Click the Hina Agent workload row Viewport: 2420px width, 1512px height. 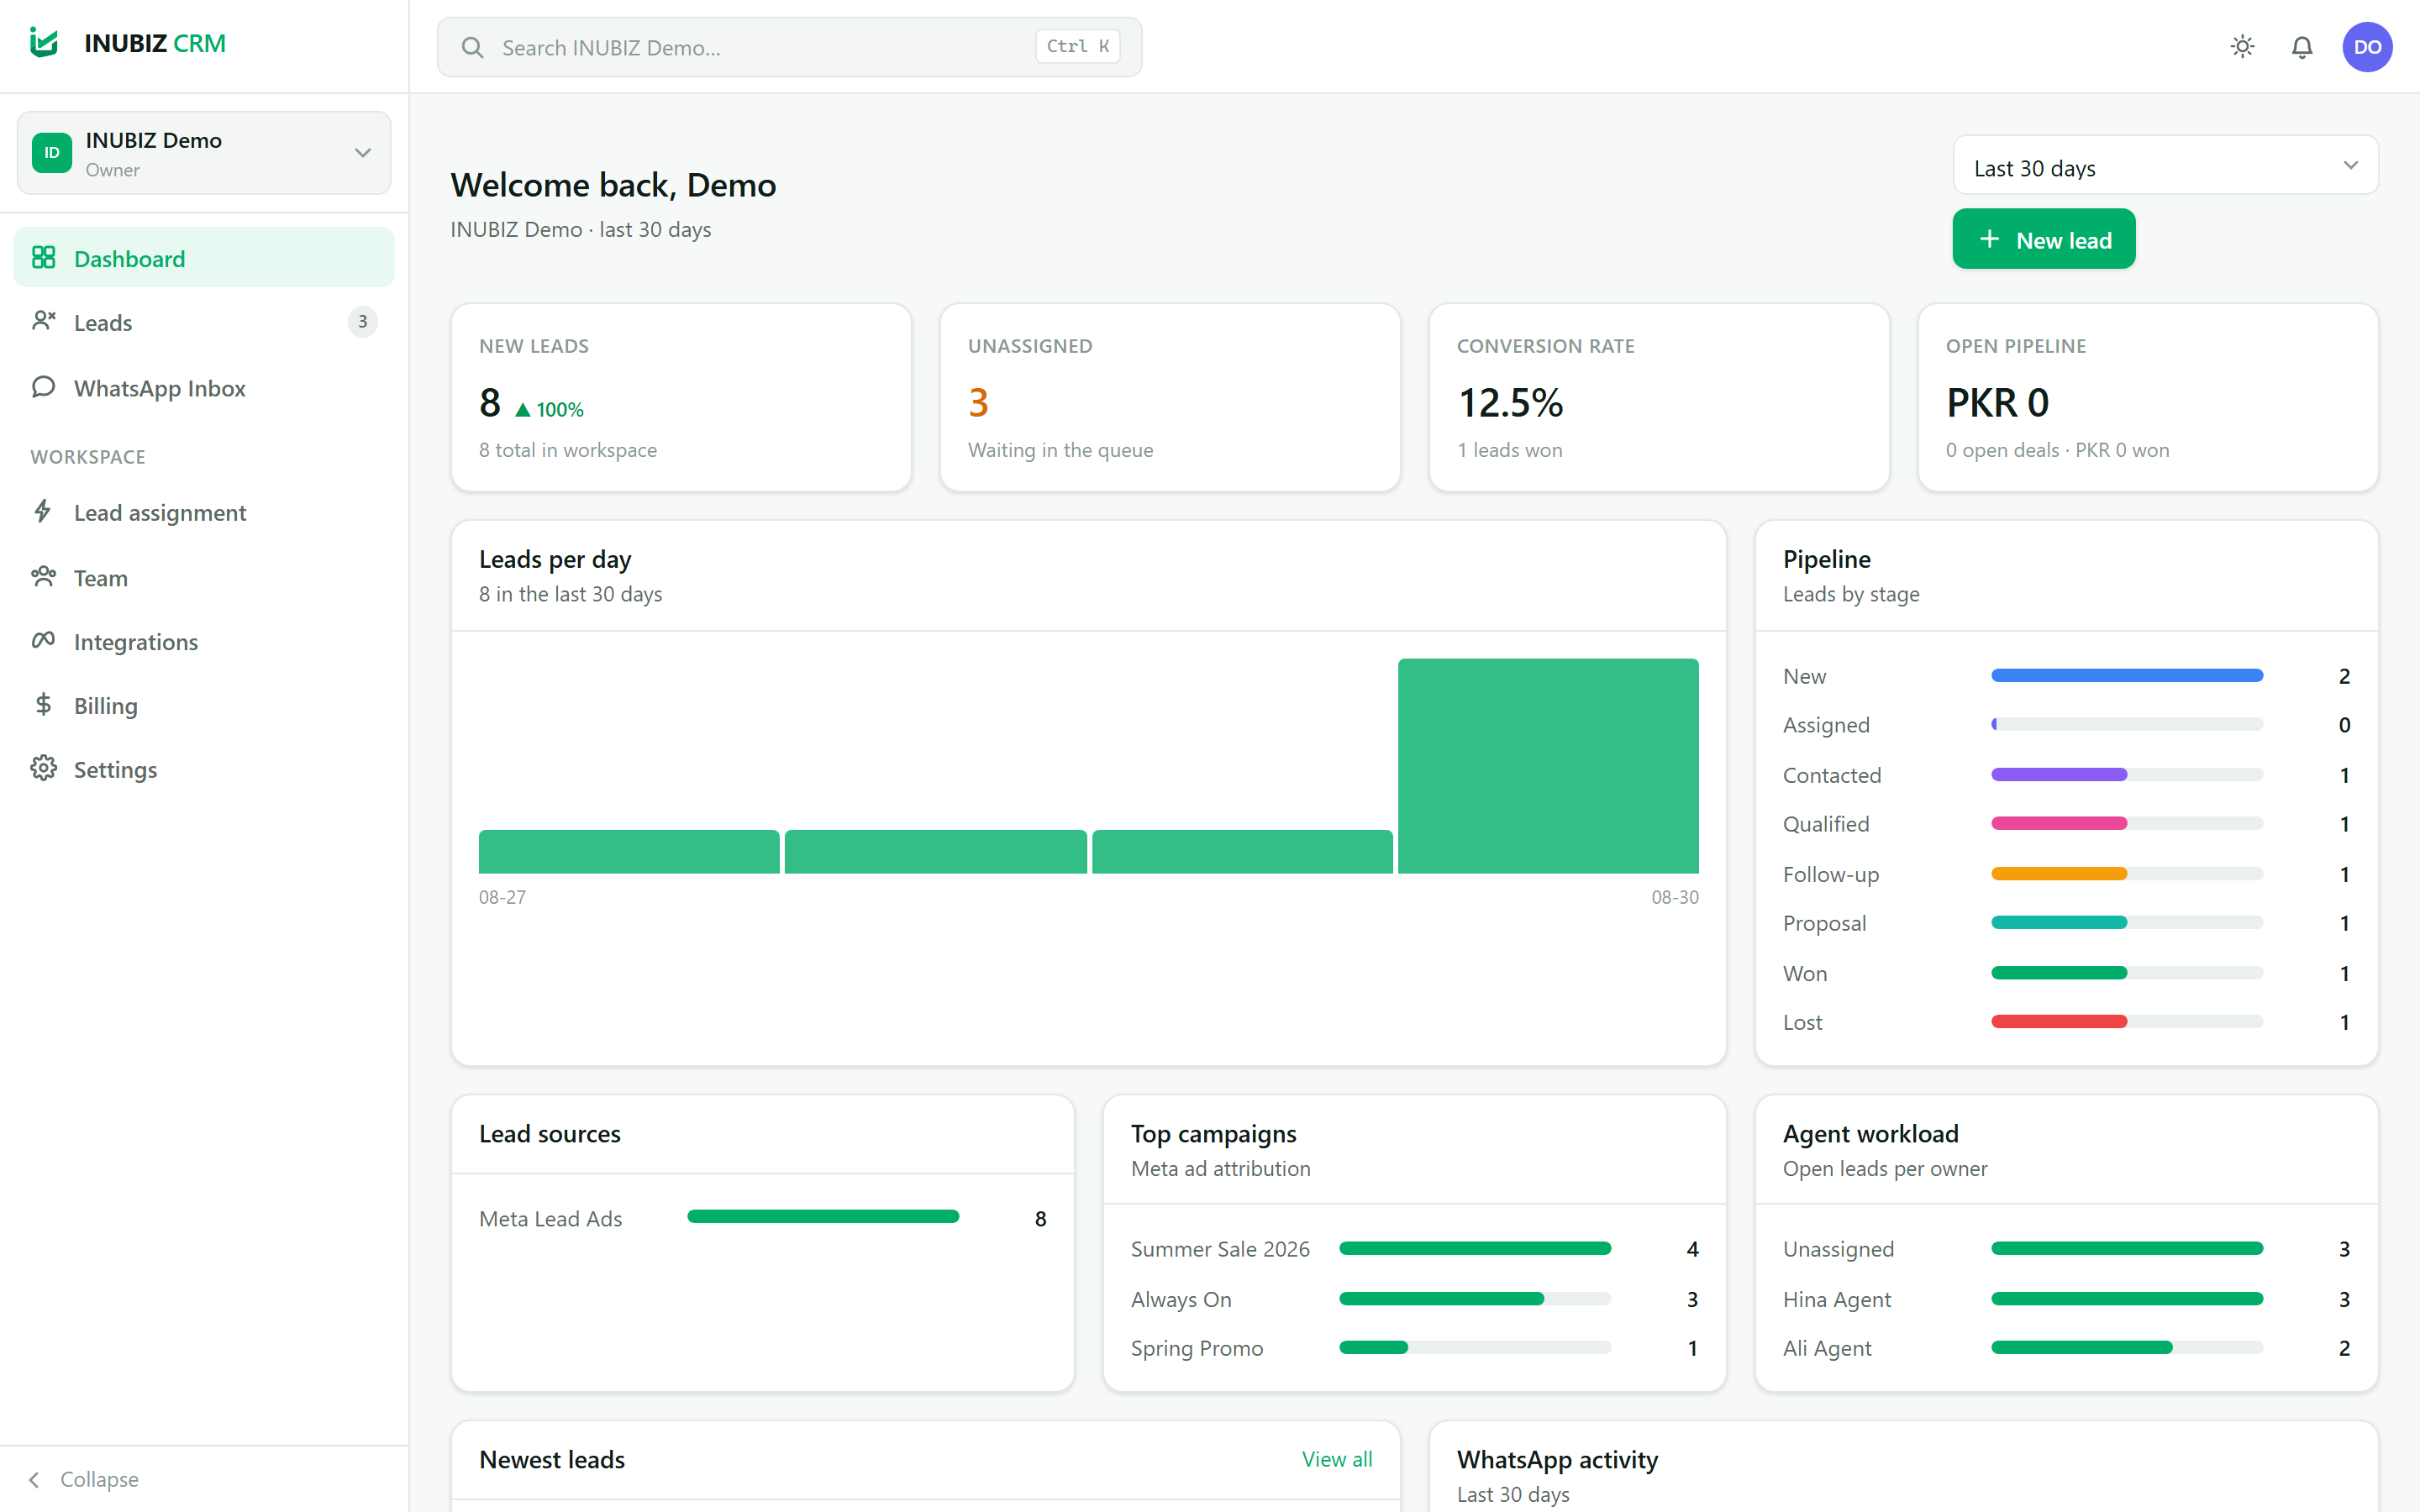coord(2066,1299)
